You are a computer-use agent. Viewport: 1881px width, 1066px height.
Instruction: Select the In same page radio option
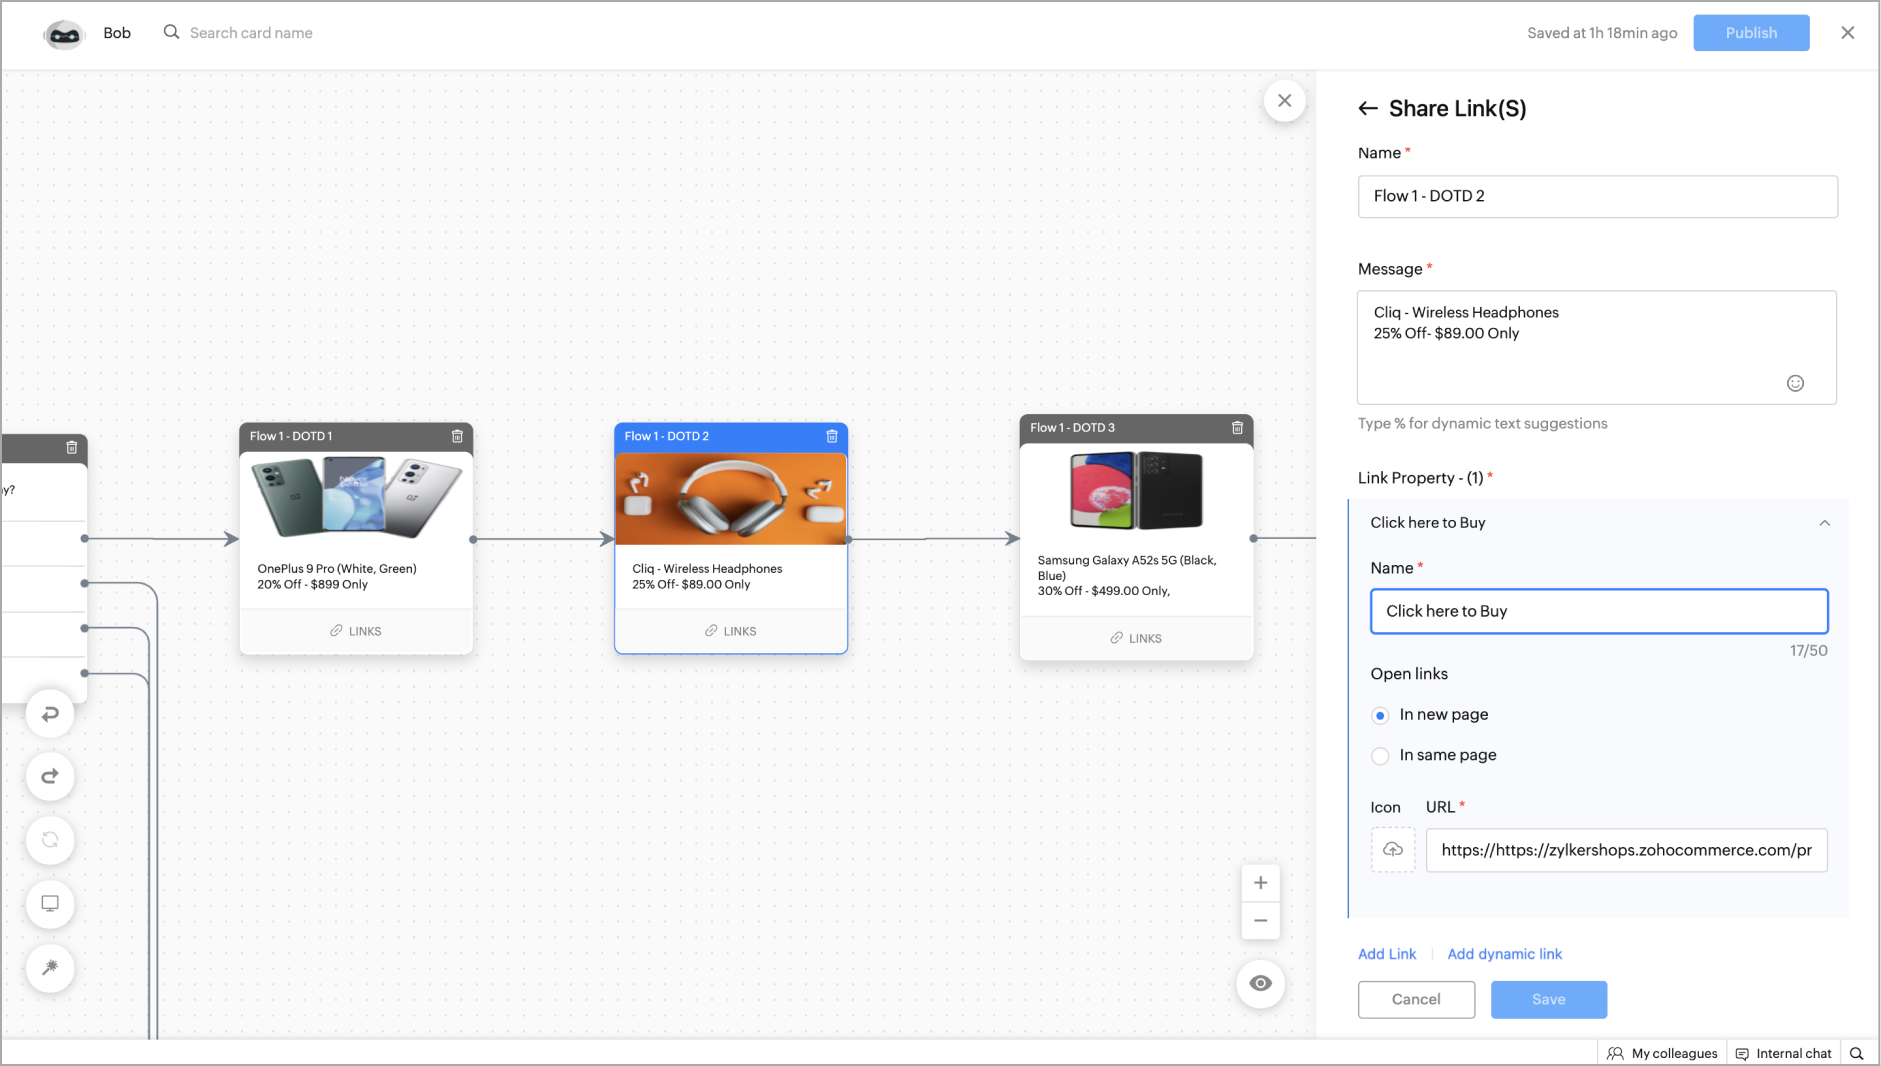click(1380, 756)
